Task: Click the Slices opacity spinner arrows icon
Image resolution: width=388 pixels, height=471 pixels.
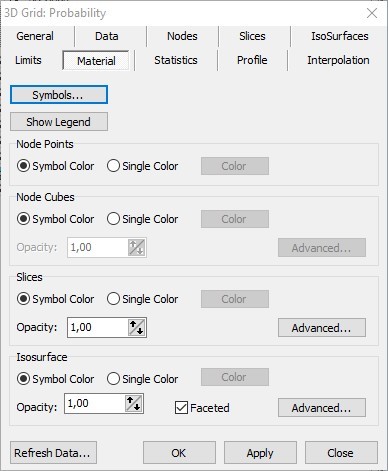Action: point(136,327)
